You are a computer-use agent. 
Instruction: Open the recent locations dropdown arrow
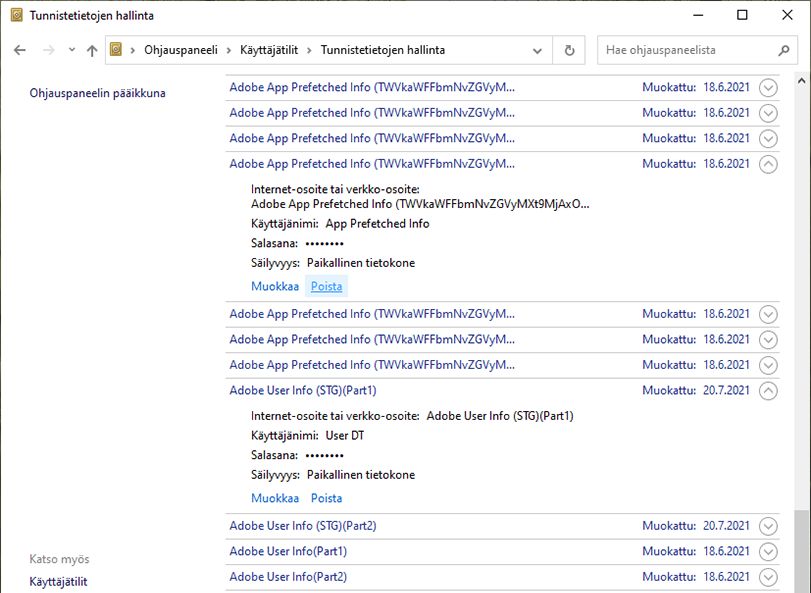tap(72, 50)
